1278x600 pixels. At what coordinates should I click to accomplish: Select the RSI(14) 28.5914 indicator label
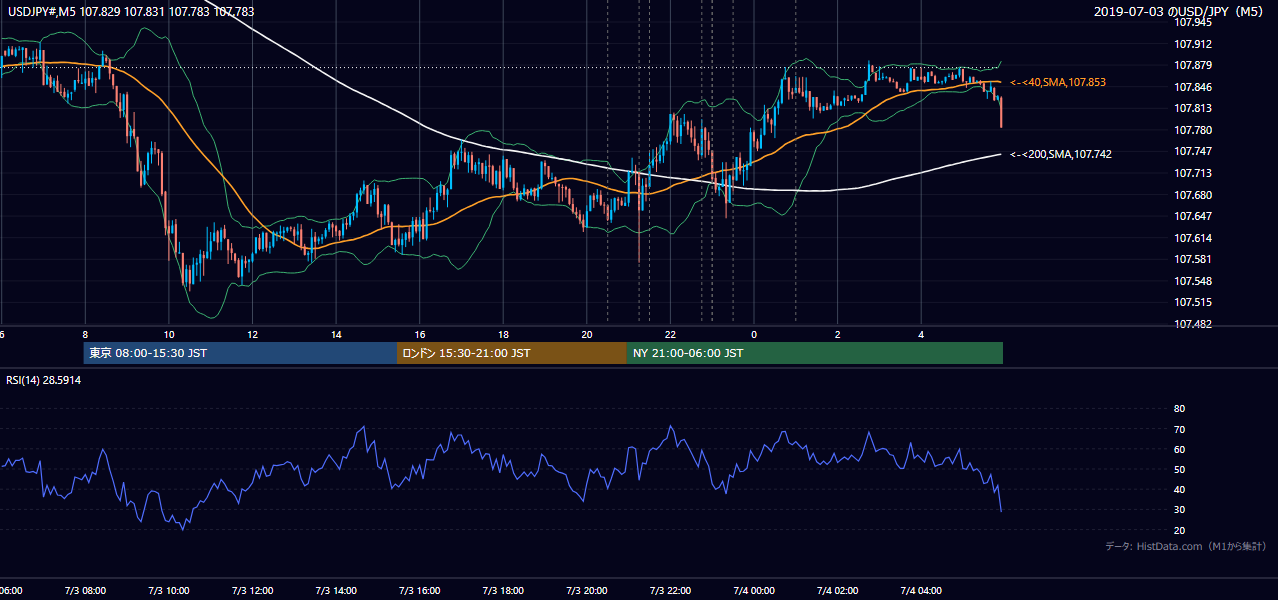click(44, 380)
